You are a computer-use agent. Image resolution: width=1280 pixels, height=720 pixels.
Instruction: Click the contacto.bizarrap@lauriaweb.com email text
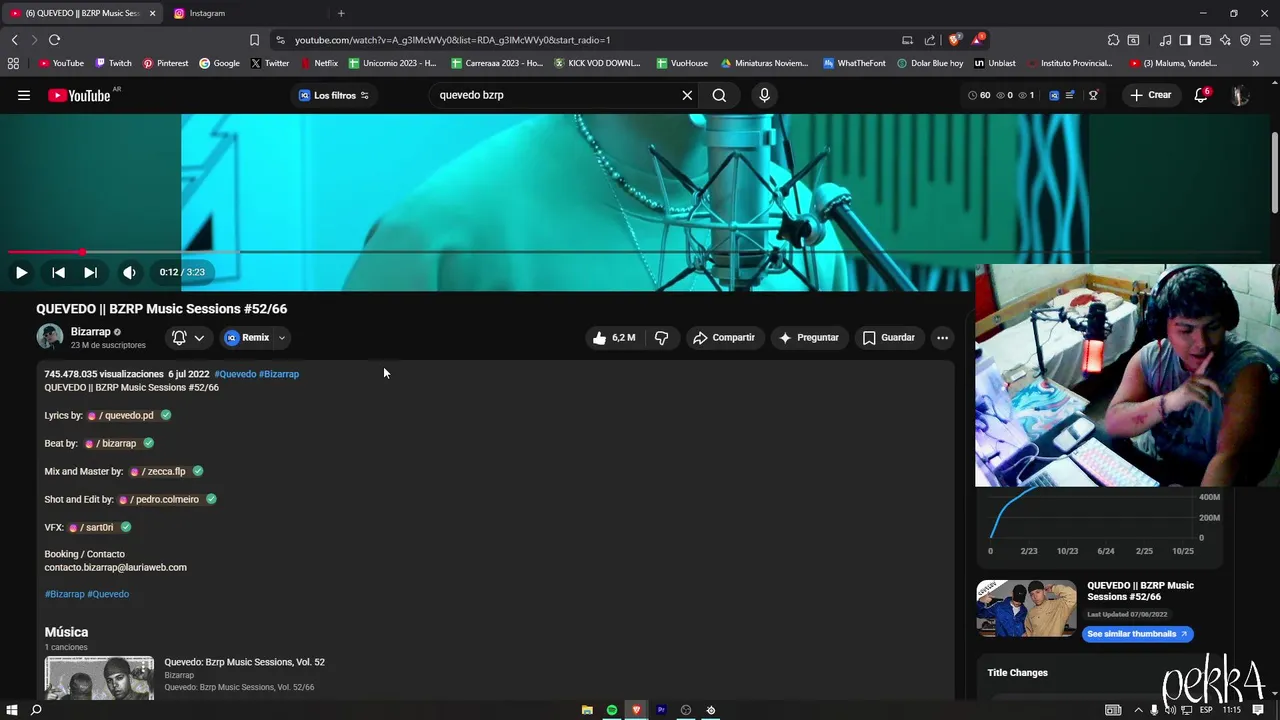[115, 567]
